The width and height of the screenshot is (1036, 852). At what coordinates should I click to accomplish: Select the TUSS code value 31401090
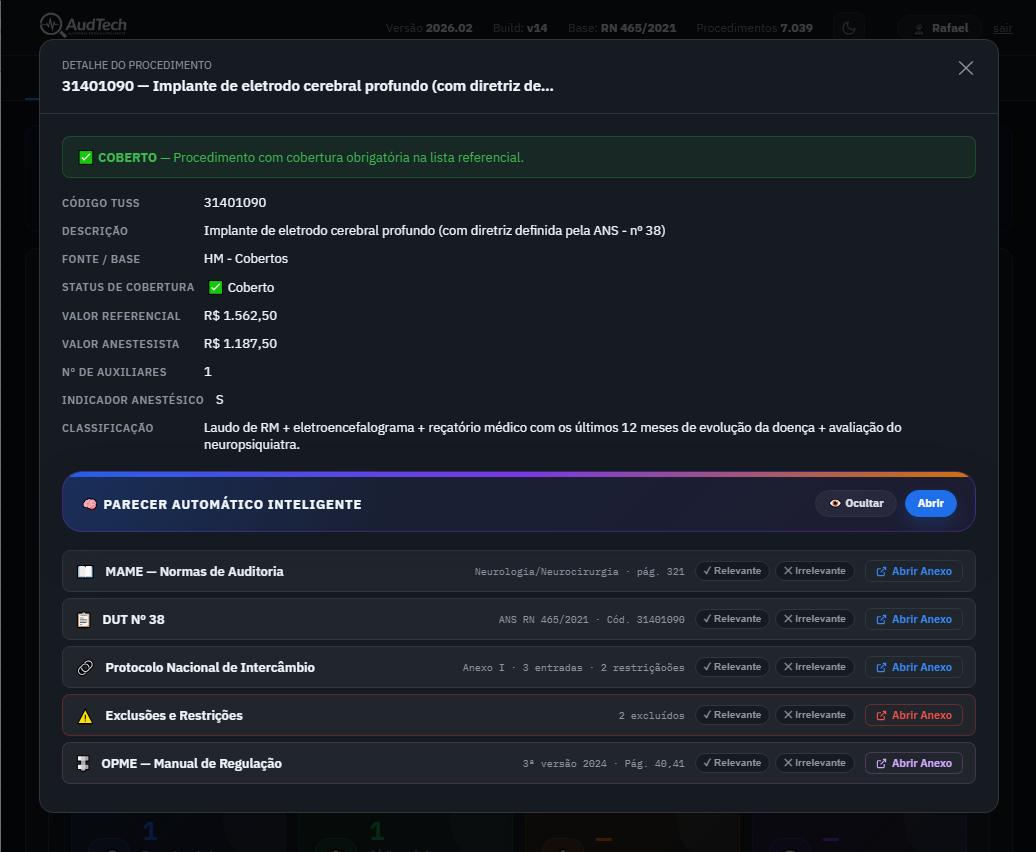click(x=235, y=203)
